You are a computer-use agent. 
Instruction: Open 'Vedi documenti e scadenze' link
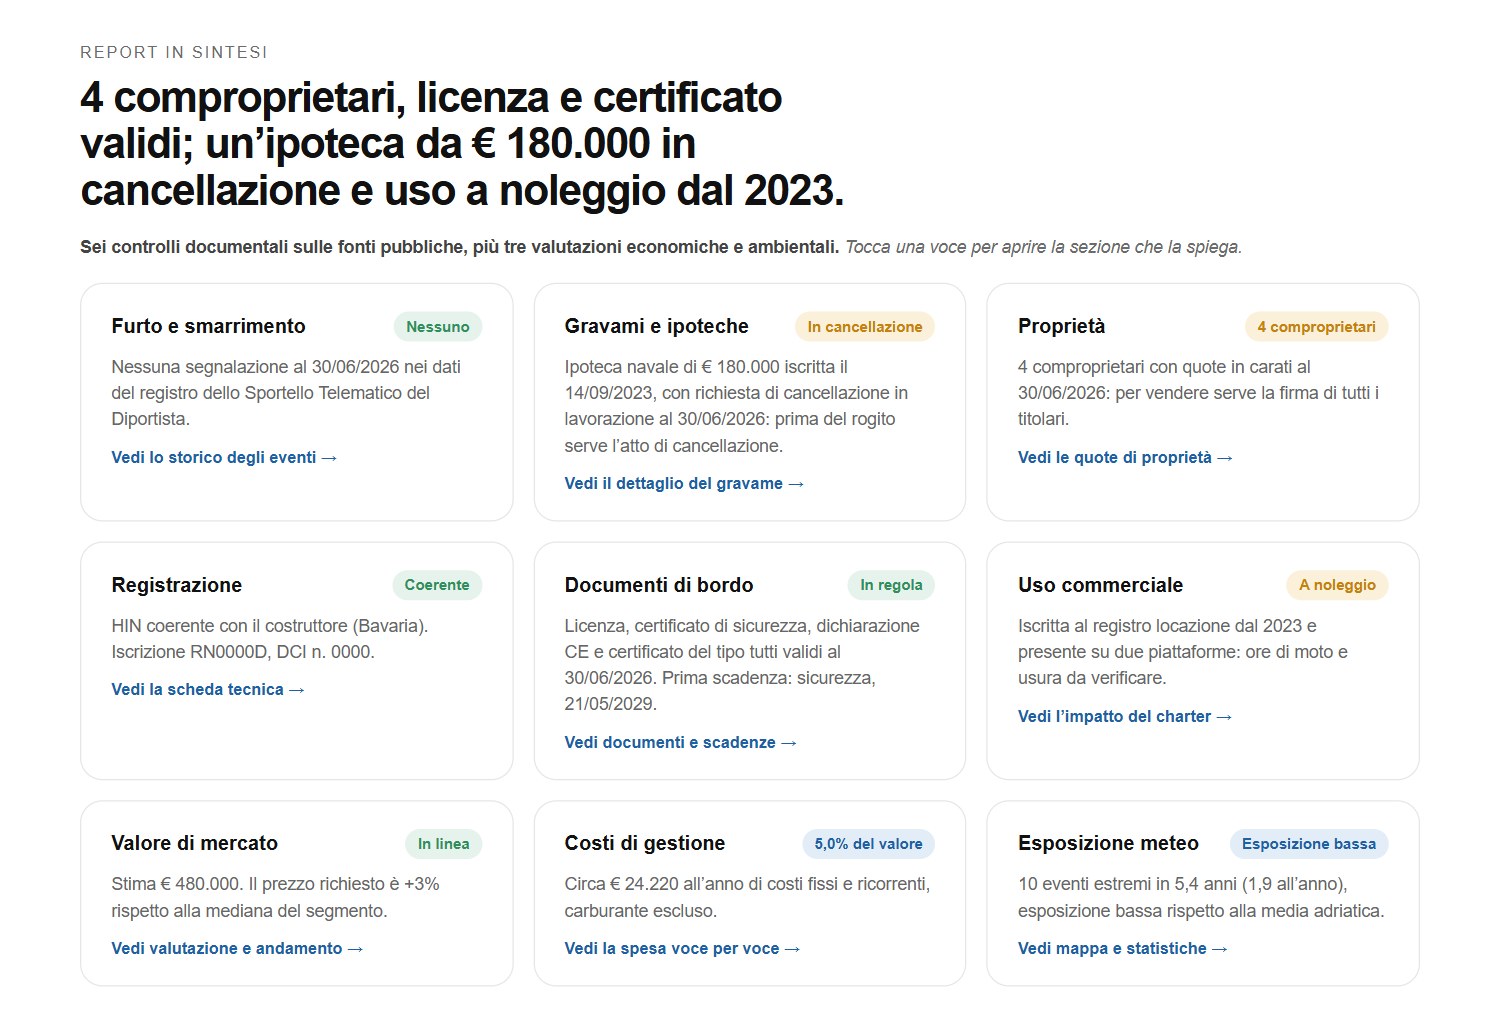click(x=680, y=742)
